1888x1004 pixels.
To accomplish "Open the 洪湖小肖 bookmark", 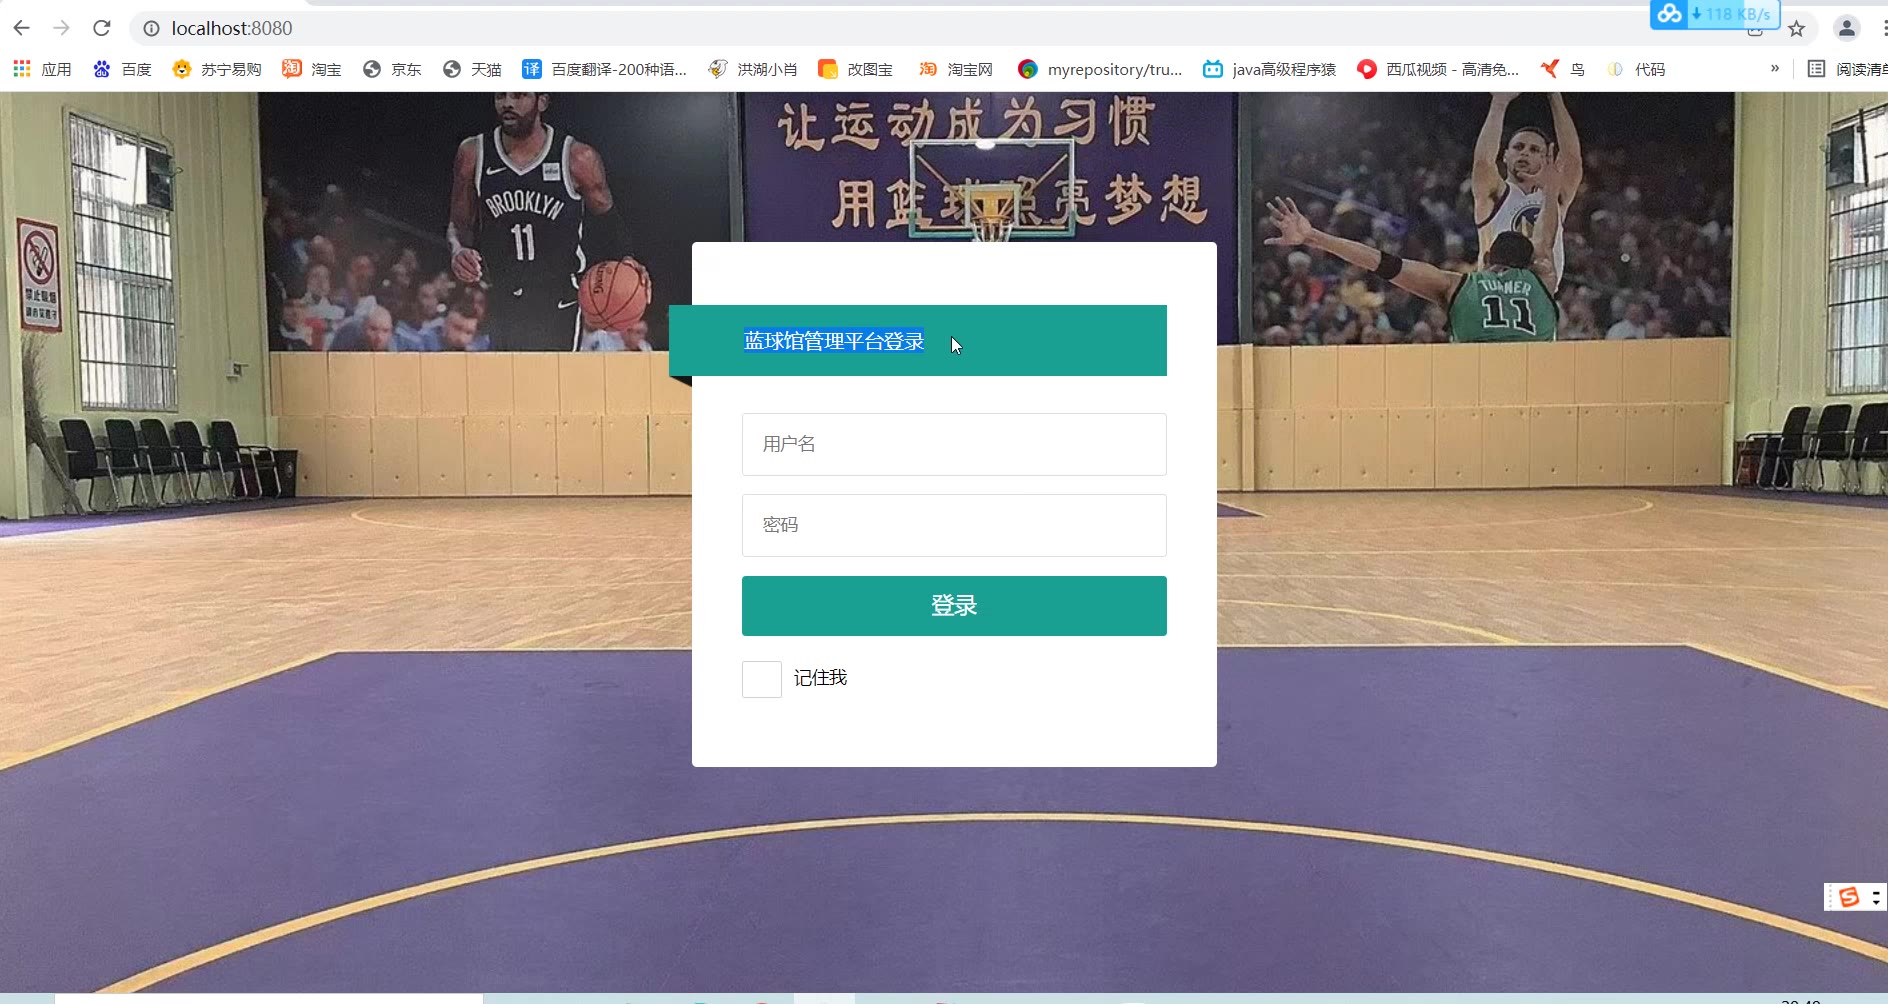I will pyautogui.click(x=753, y=69).
